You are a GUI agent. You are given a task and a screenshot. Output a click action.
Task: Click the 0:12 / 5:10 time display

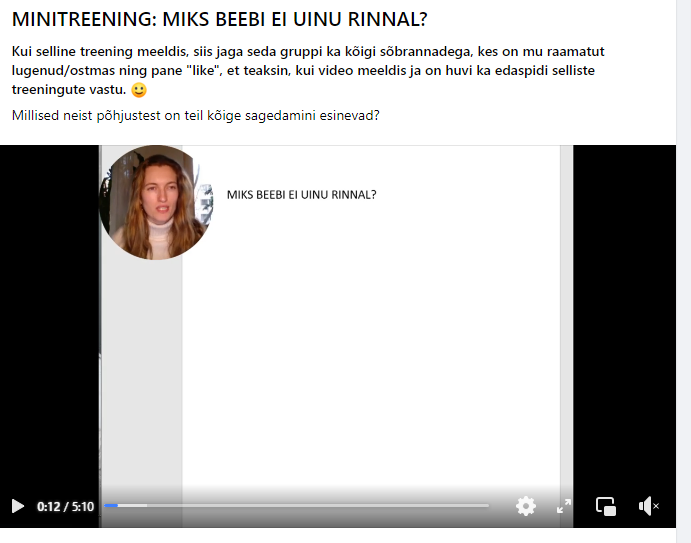(x=65, y=506)
